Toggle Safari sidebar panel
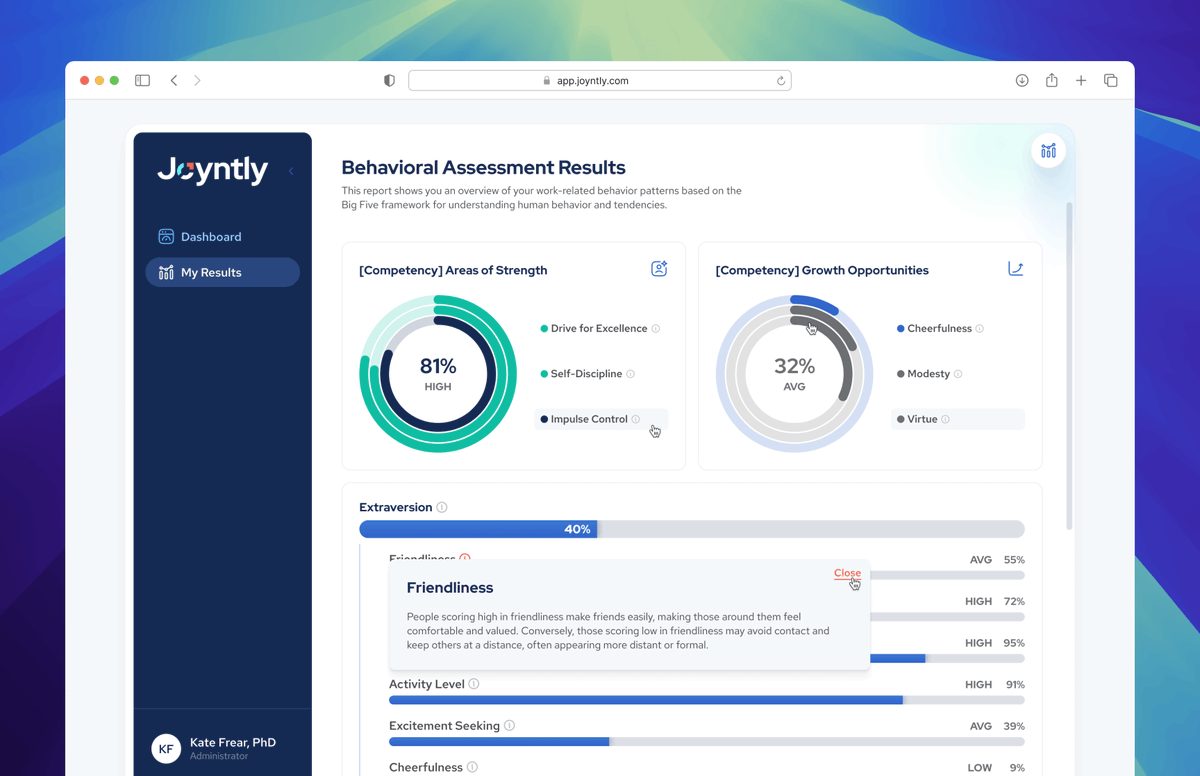The width and height of the screenshot is (1200, 776). pos(143,81)
